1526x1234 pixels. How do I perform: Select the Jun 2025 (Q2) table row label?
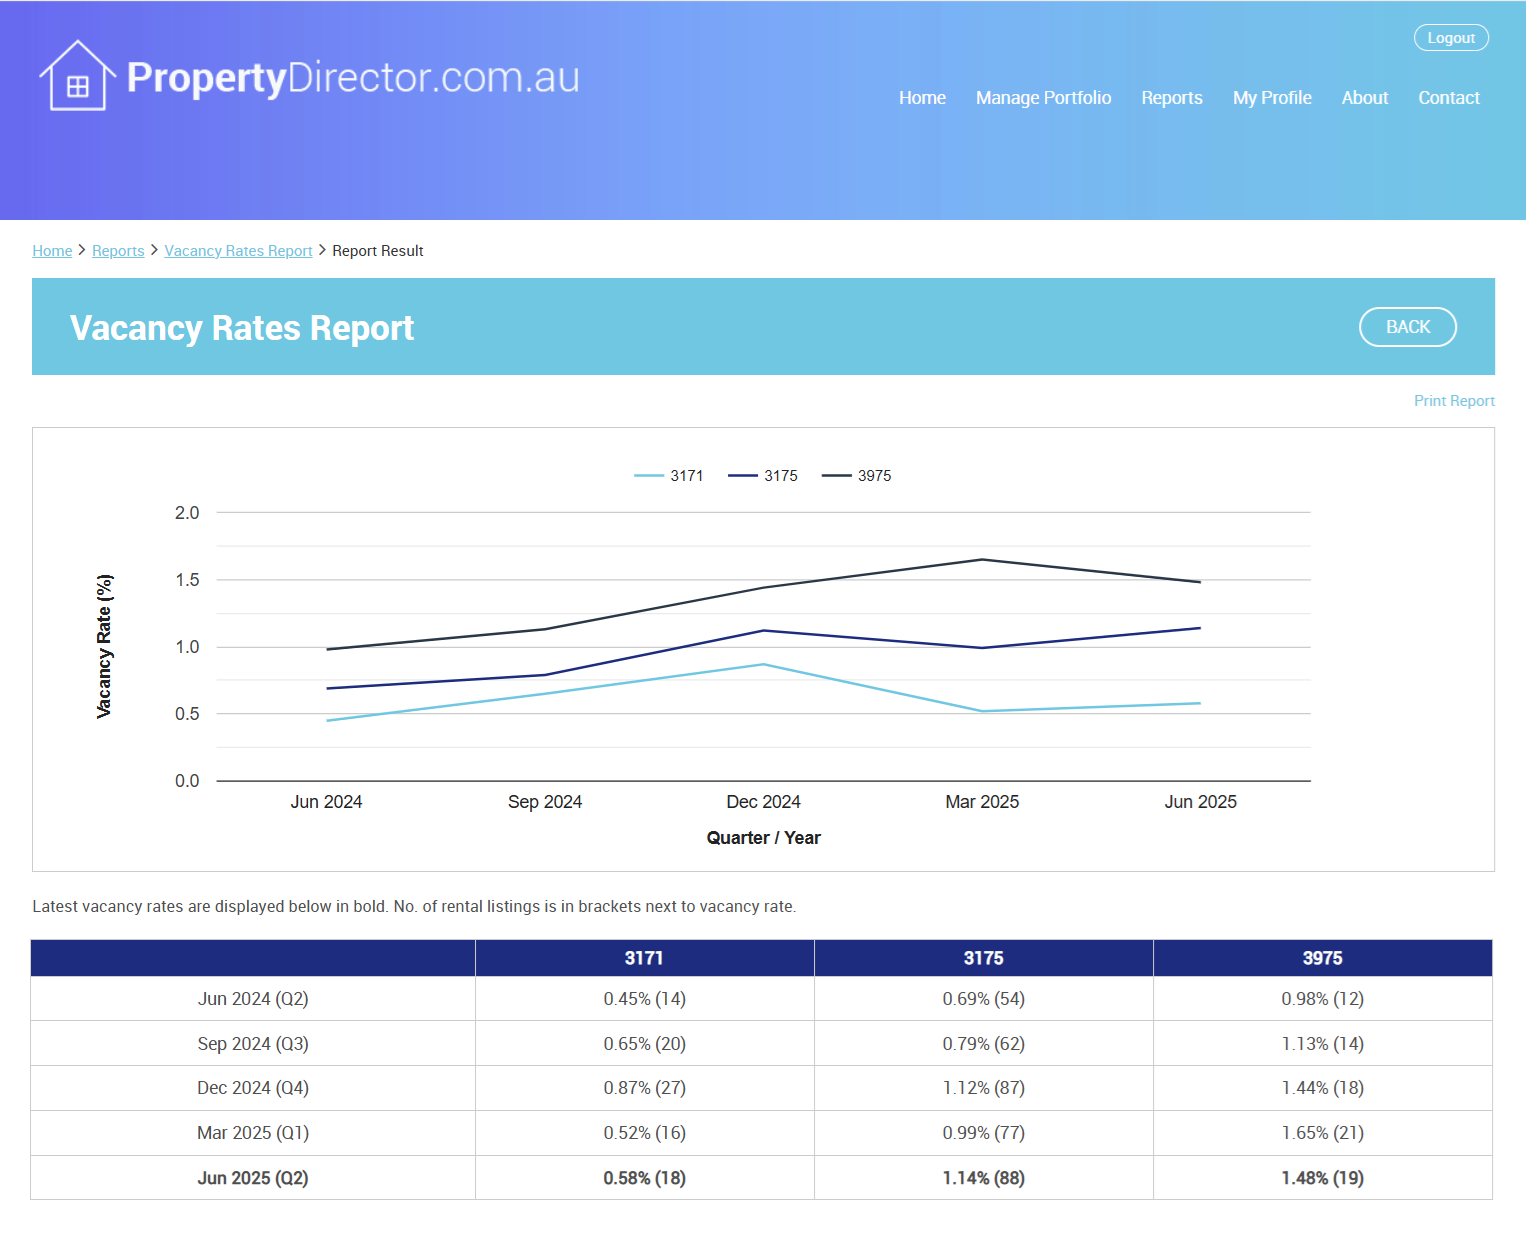coord(253,1178)
